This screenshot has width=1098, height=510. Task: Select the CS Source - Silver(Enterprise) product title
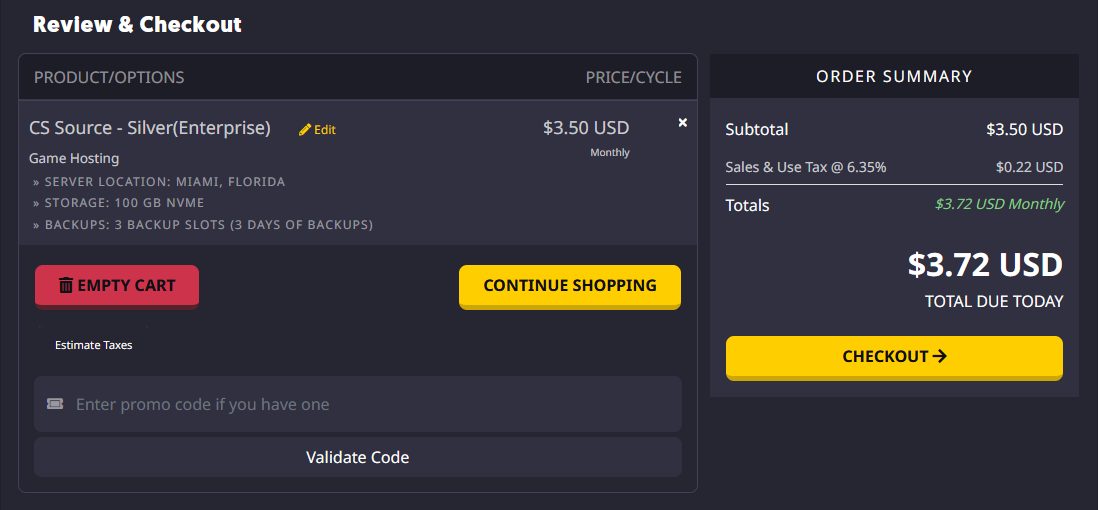click(x=150, y=128)
